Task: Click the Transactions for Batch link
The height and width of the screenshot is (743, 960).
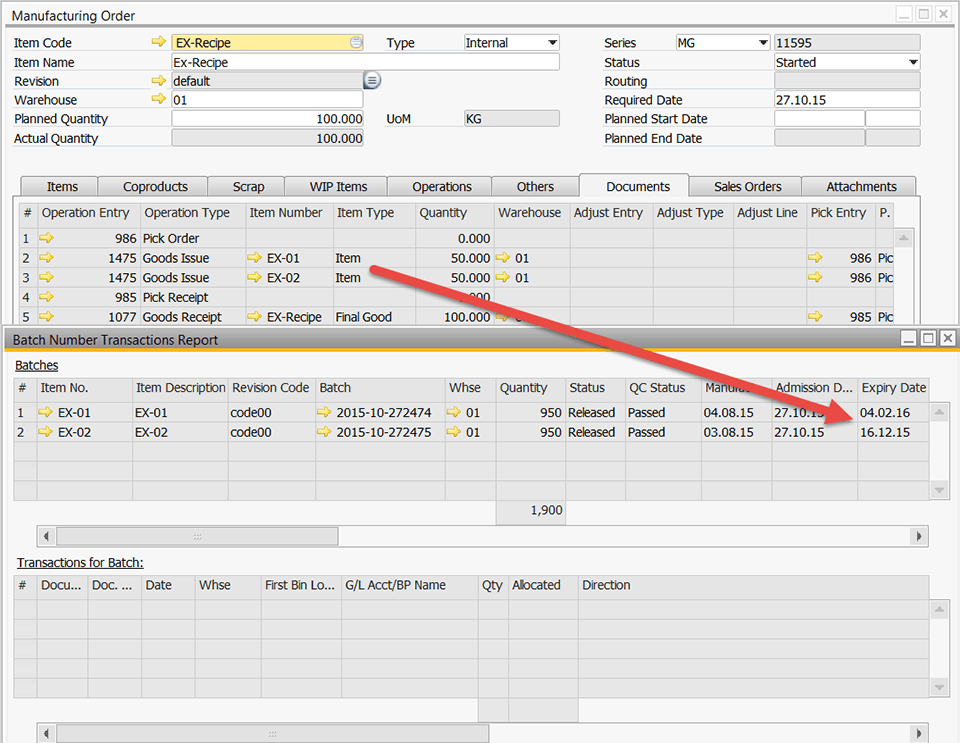Action: pos(80,562)
